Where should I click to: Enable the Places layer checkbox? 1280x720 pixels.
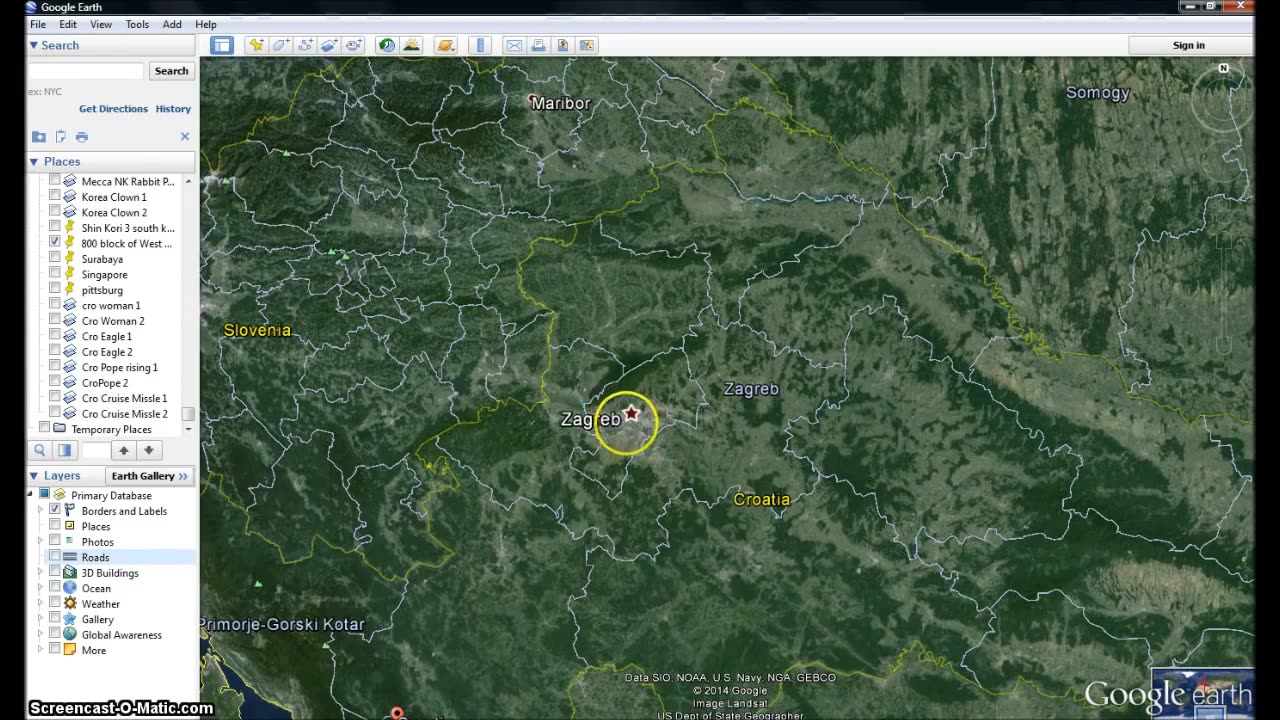[55, 526]
